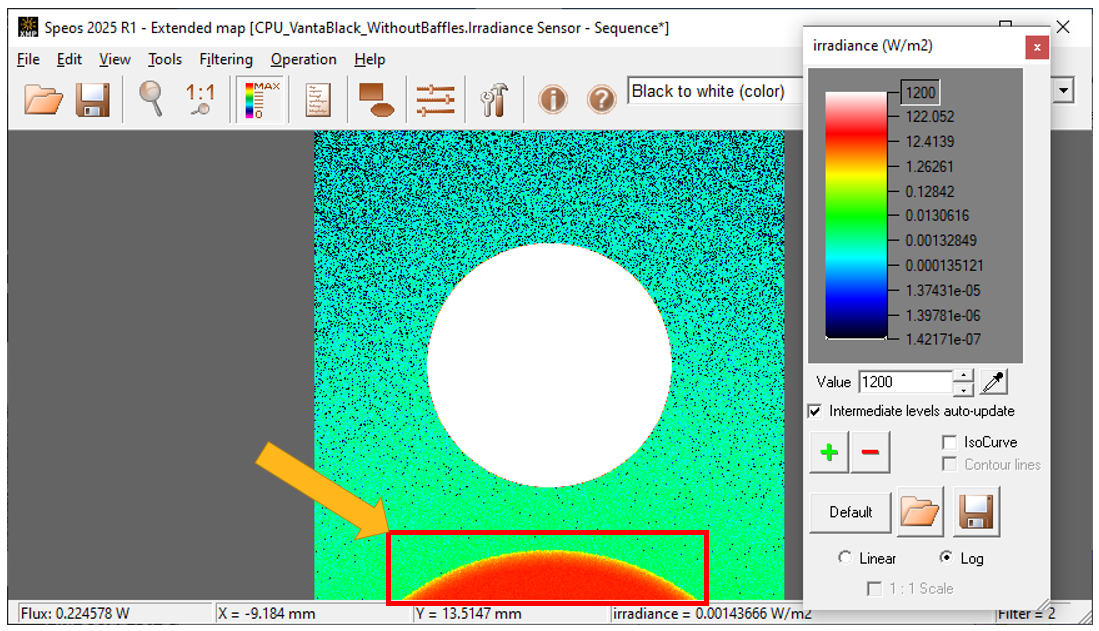Check the Contour lines option

[x=949, y=465]
